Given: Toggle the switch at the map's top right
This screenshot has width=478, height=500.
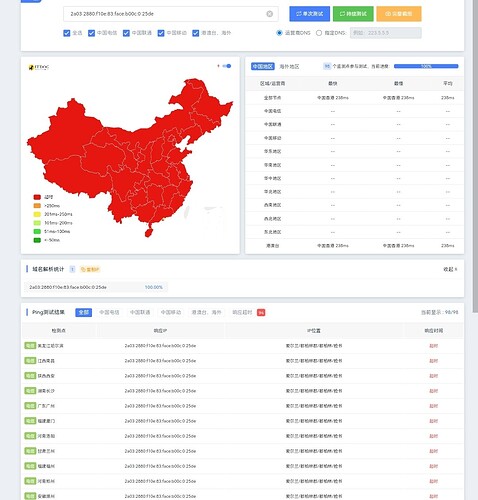Looking at the screenshot, I should pos(227,66).
